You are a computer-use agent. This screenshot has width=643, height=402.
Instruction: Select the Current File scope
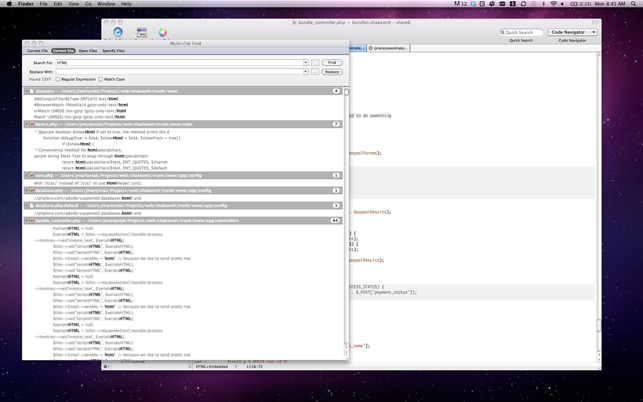click(x=37, y=51)
